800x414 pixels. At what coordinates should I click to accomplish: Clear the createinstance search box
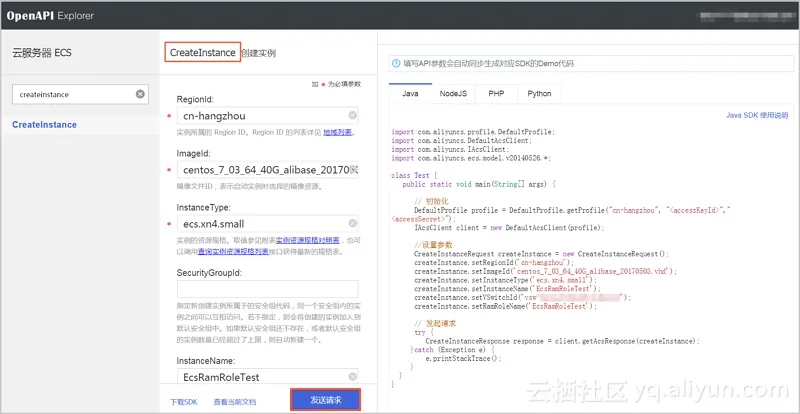pos(140,94)
